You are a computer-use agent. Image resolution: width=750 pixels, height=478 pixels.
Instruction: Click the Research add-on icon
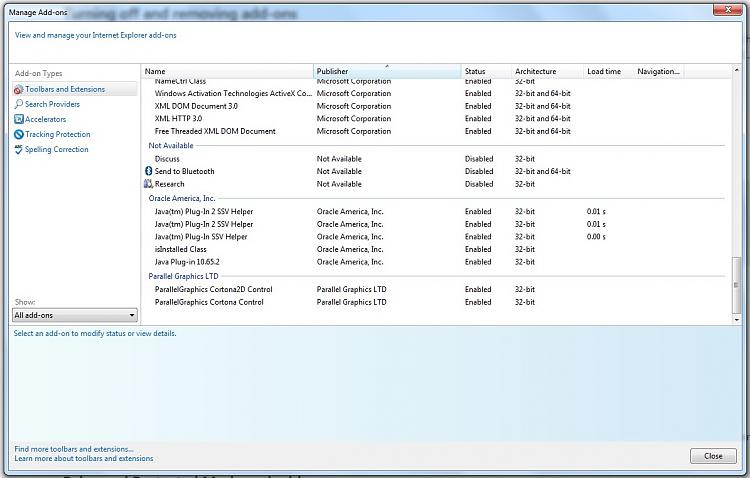point(148,184)
